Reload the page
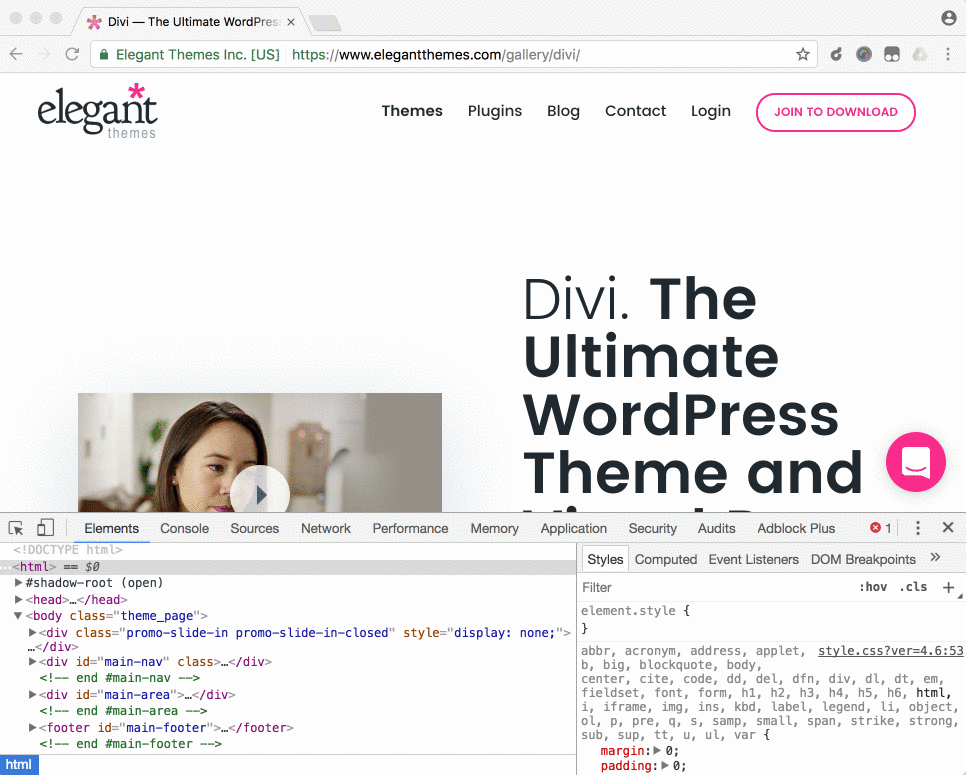 pos(72,55)
